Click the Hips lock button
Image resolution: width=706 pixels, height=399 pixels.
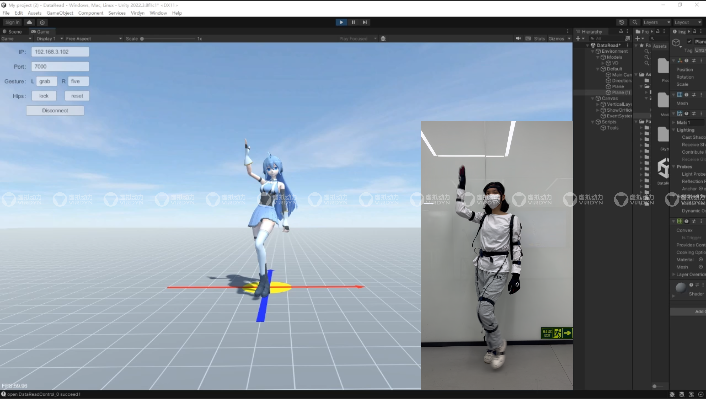(x=44, y=96)
